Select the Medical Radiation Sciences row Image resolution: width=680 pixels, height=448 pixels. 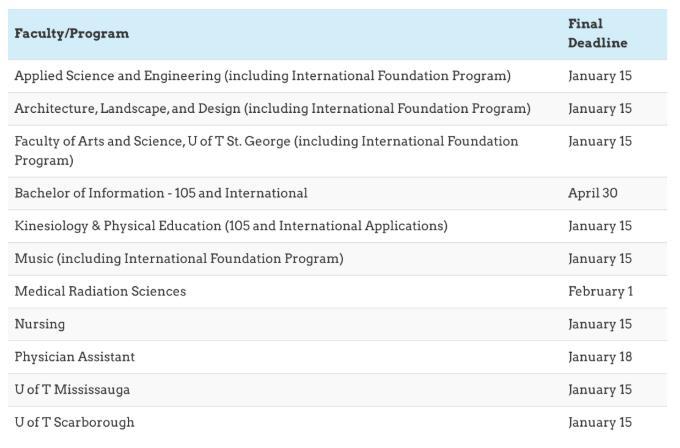pyautogui.click(x=337, y=291)
